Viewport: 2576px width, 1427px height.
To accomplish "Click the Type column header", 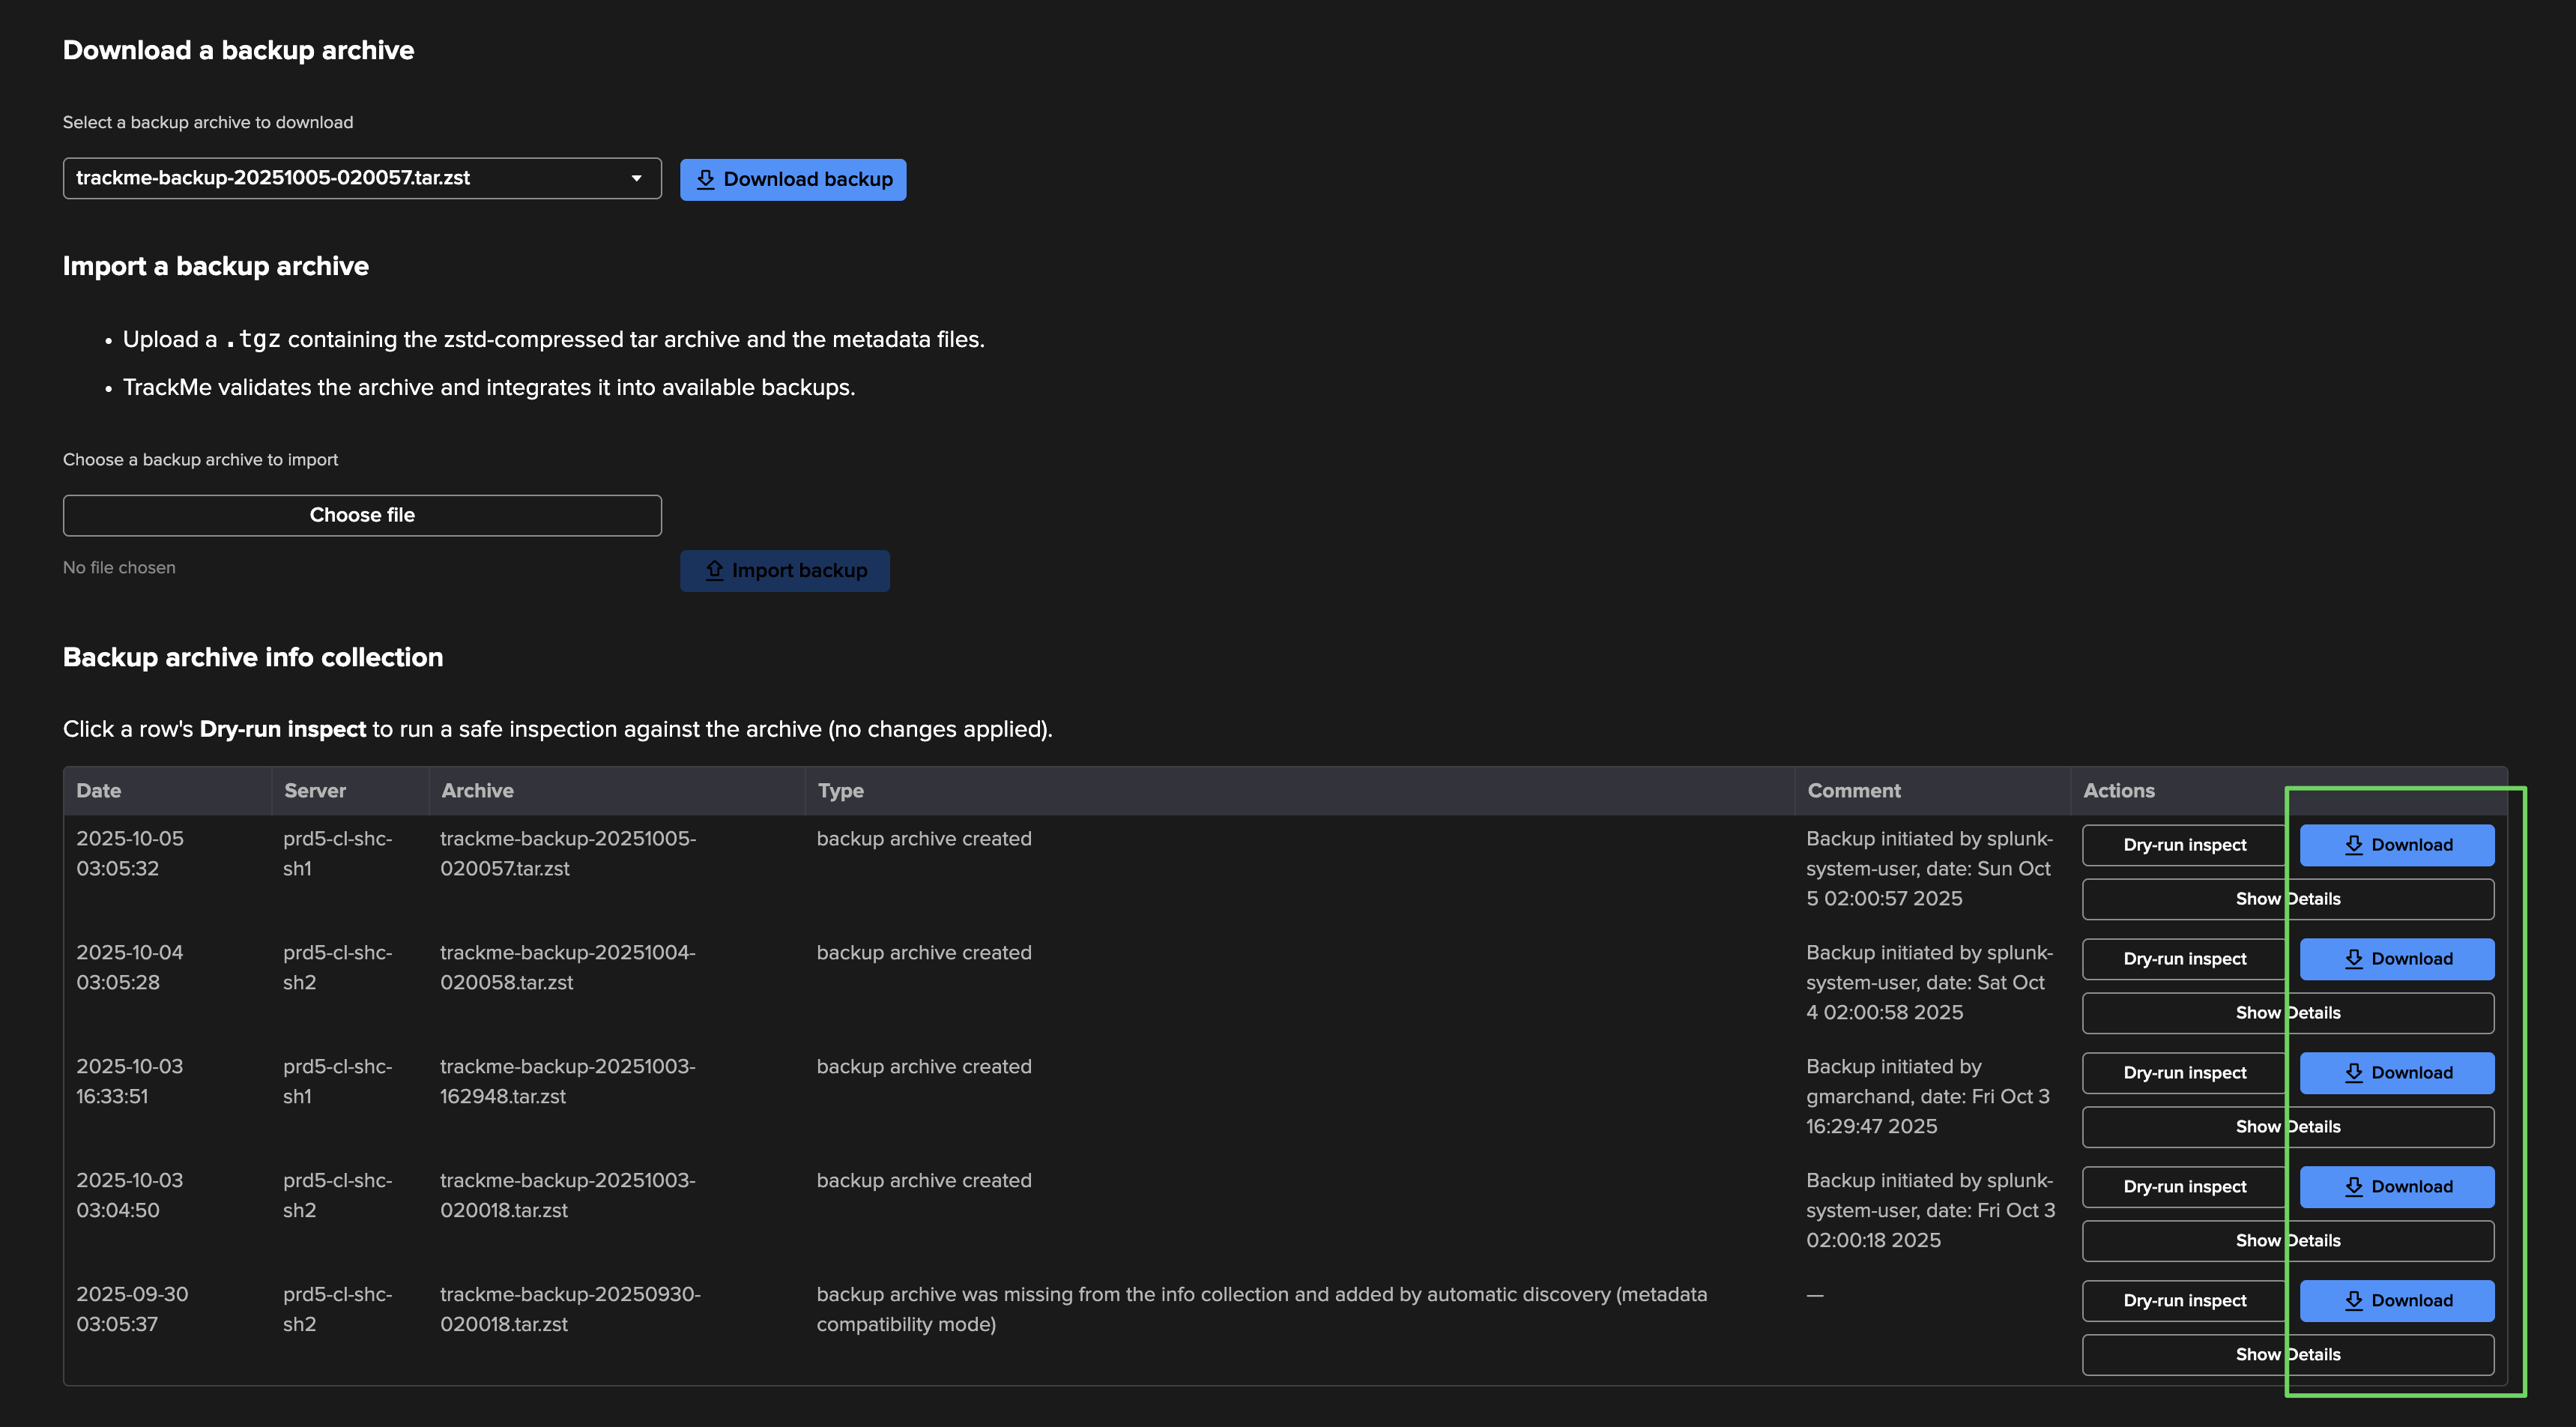I will (x=840, y=791).
